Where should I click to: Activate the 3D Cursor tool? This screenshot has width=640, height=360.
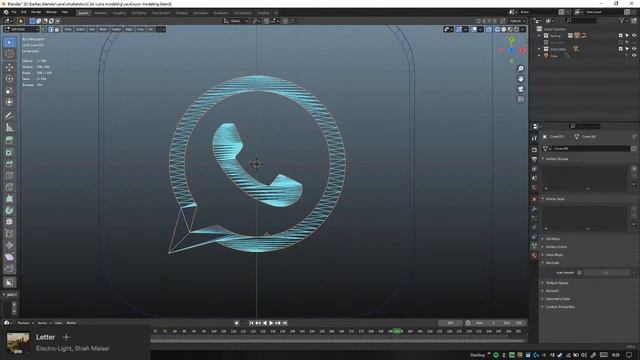pos(9,54)
